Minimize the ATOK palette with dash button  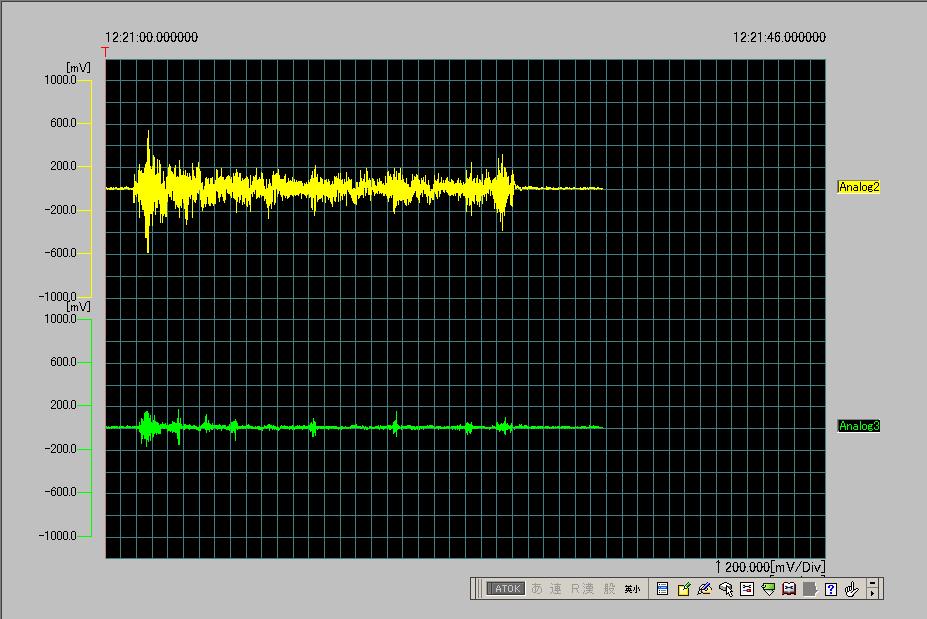pos(873,584)
